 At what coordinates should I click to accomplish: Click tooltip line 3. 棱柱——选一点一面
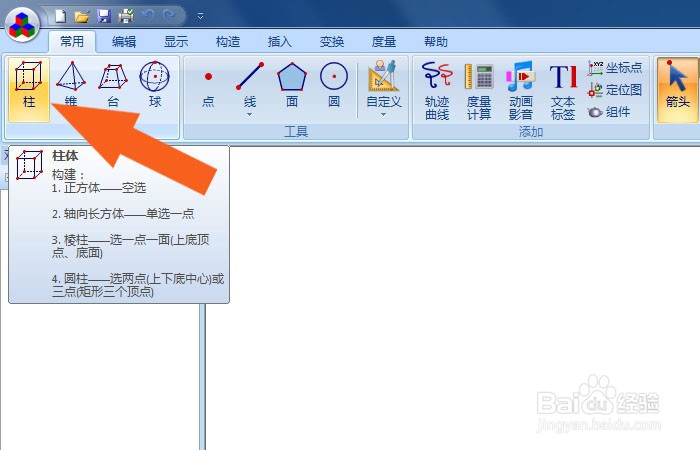point(130,246)
